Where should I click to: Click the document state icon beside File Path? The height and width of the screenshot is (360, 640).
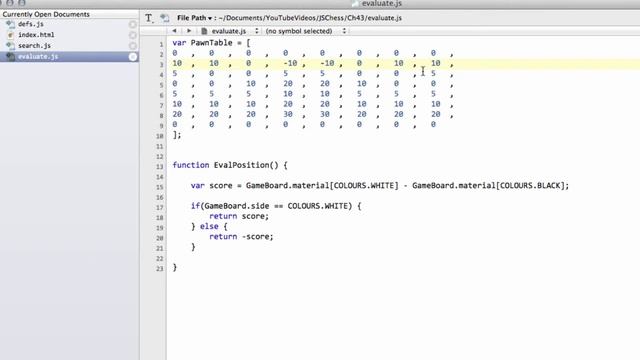pyautogui.click(x=164, y=18)
